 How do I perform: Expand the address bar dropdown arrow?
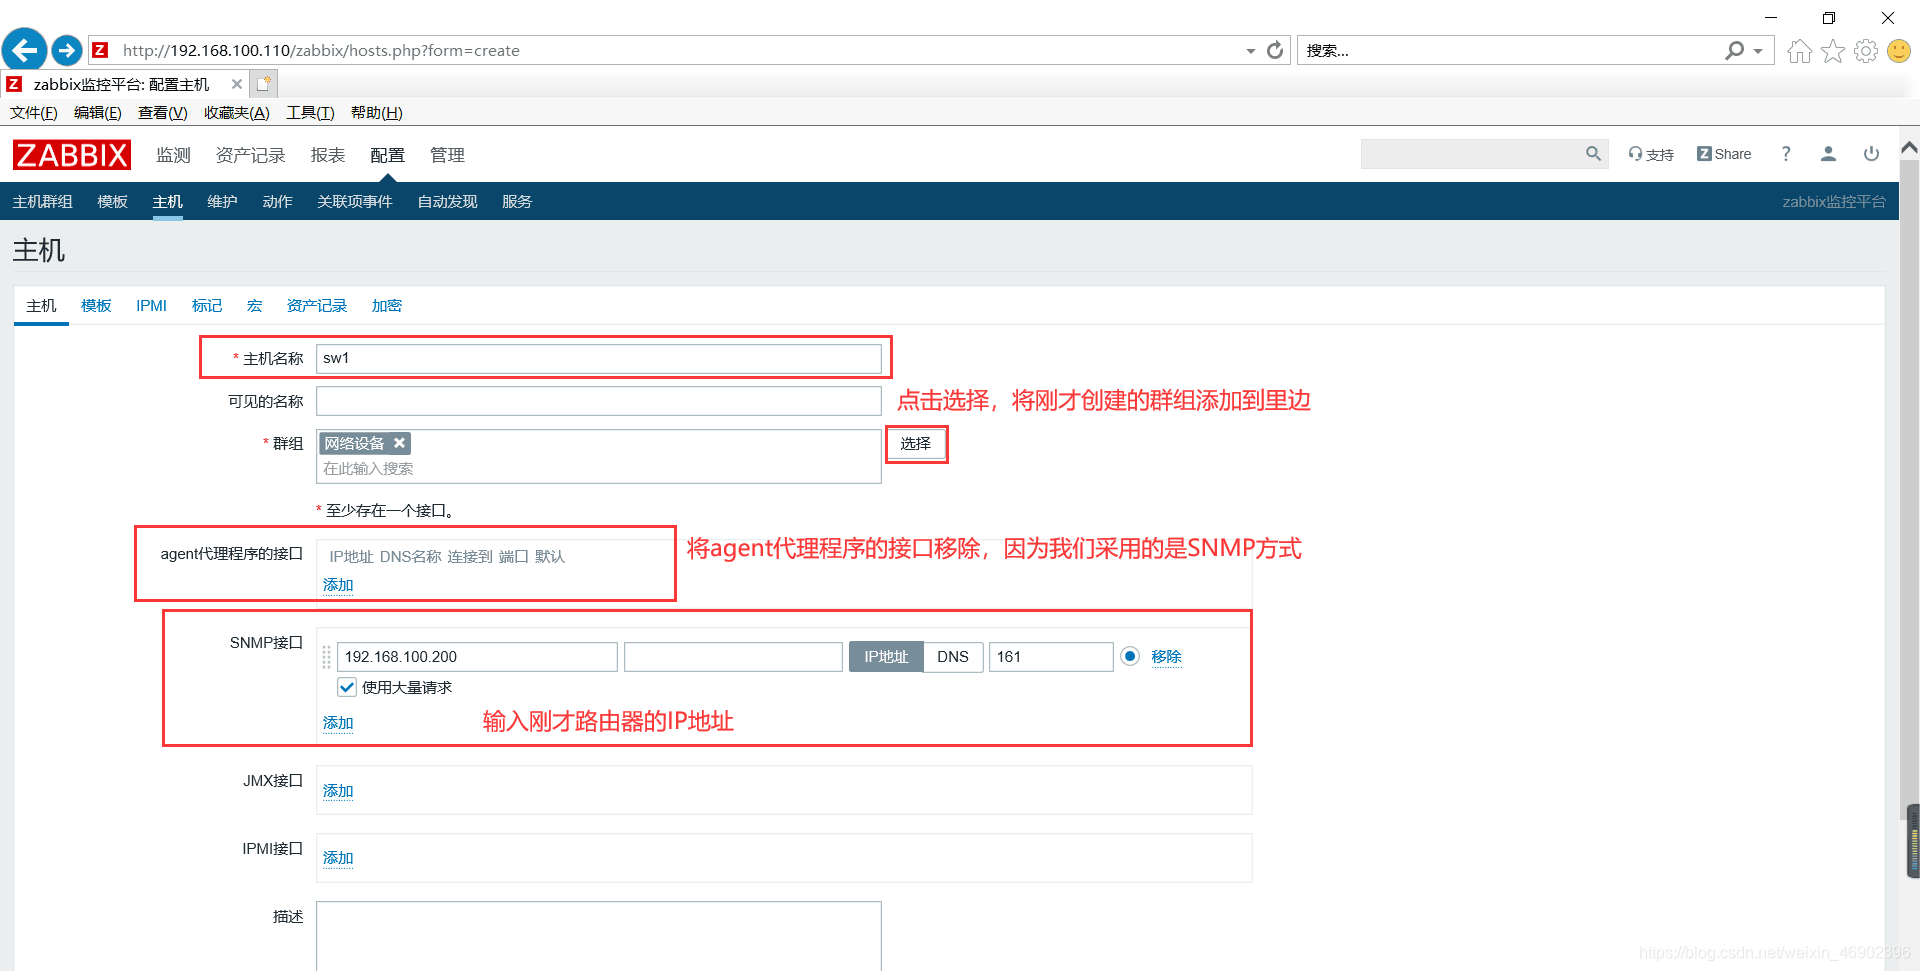(x=1251, y=51)
